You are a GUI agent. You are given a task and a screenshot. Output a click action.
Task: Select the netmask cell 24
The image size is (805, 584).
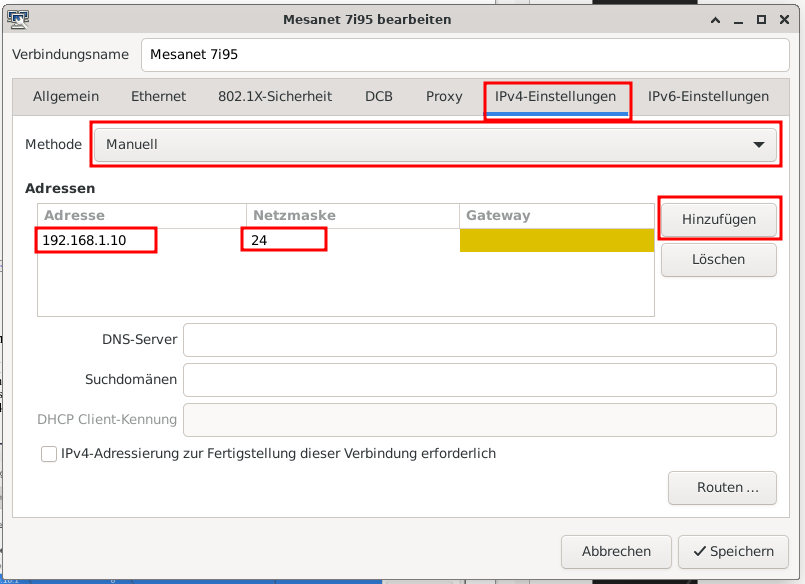[353, 240]
